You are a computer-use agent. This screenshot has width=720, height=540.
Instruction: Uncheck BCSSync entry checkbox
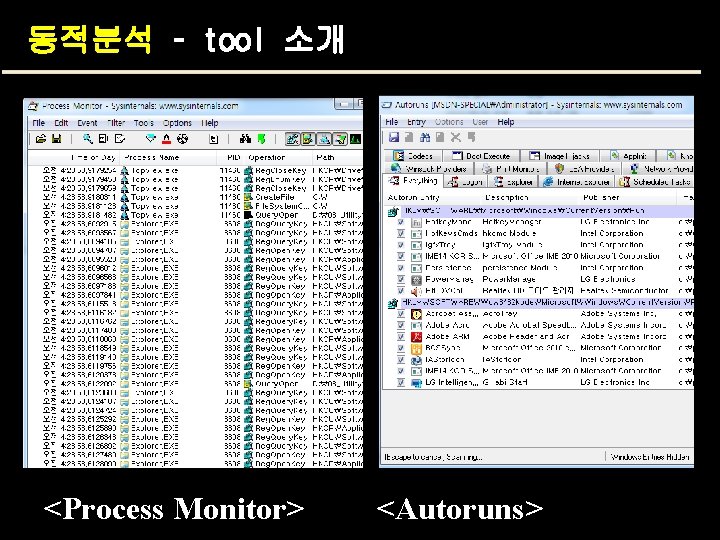[x=401, y=348]
